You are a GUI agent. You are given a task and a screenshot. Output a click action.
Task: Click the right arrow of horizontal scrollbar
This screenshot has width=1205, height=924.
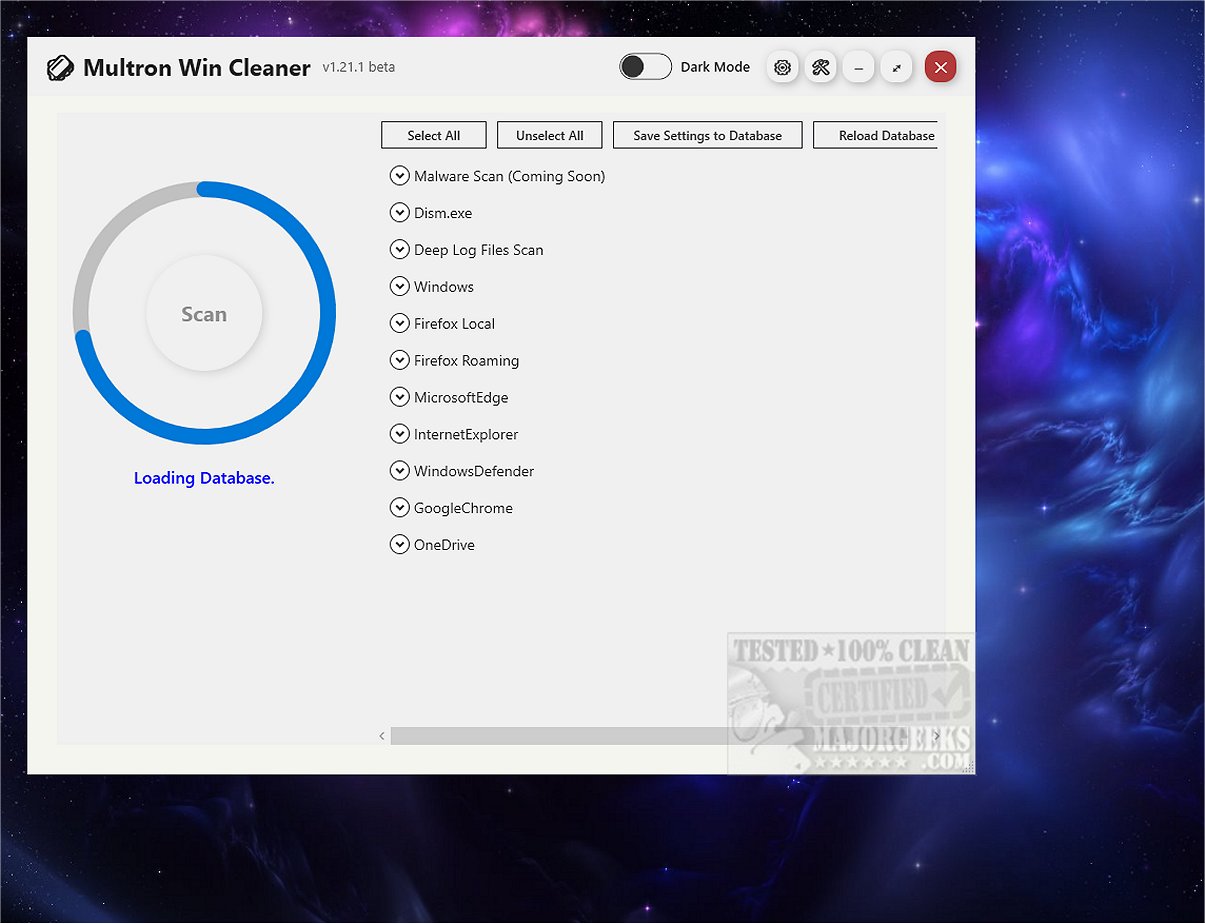coord(937,736)
